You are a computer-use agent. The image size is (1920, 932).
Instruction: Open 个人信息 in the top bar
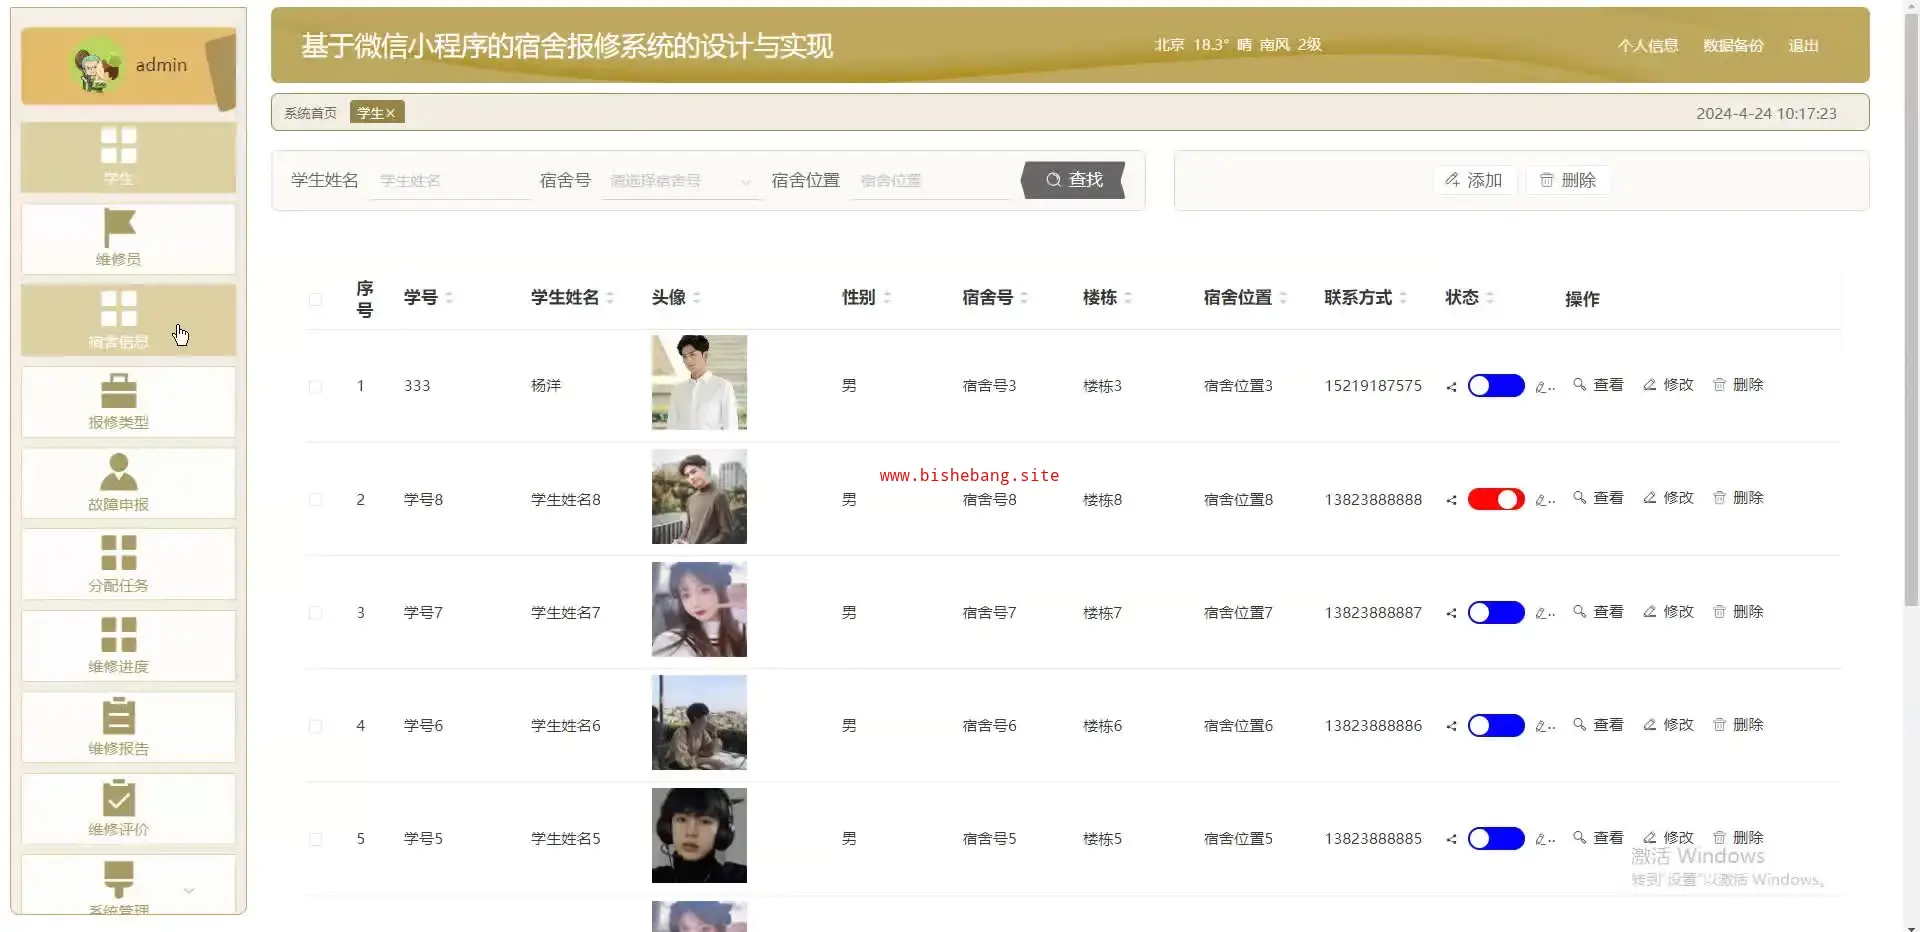click(1648, 45)
